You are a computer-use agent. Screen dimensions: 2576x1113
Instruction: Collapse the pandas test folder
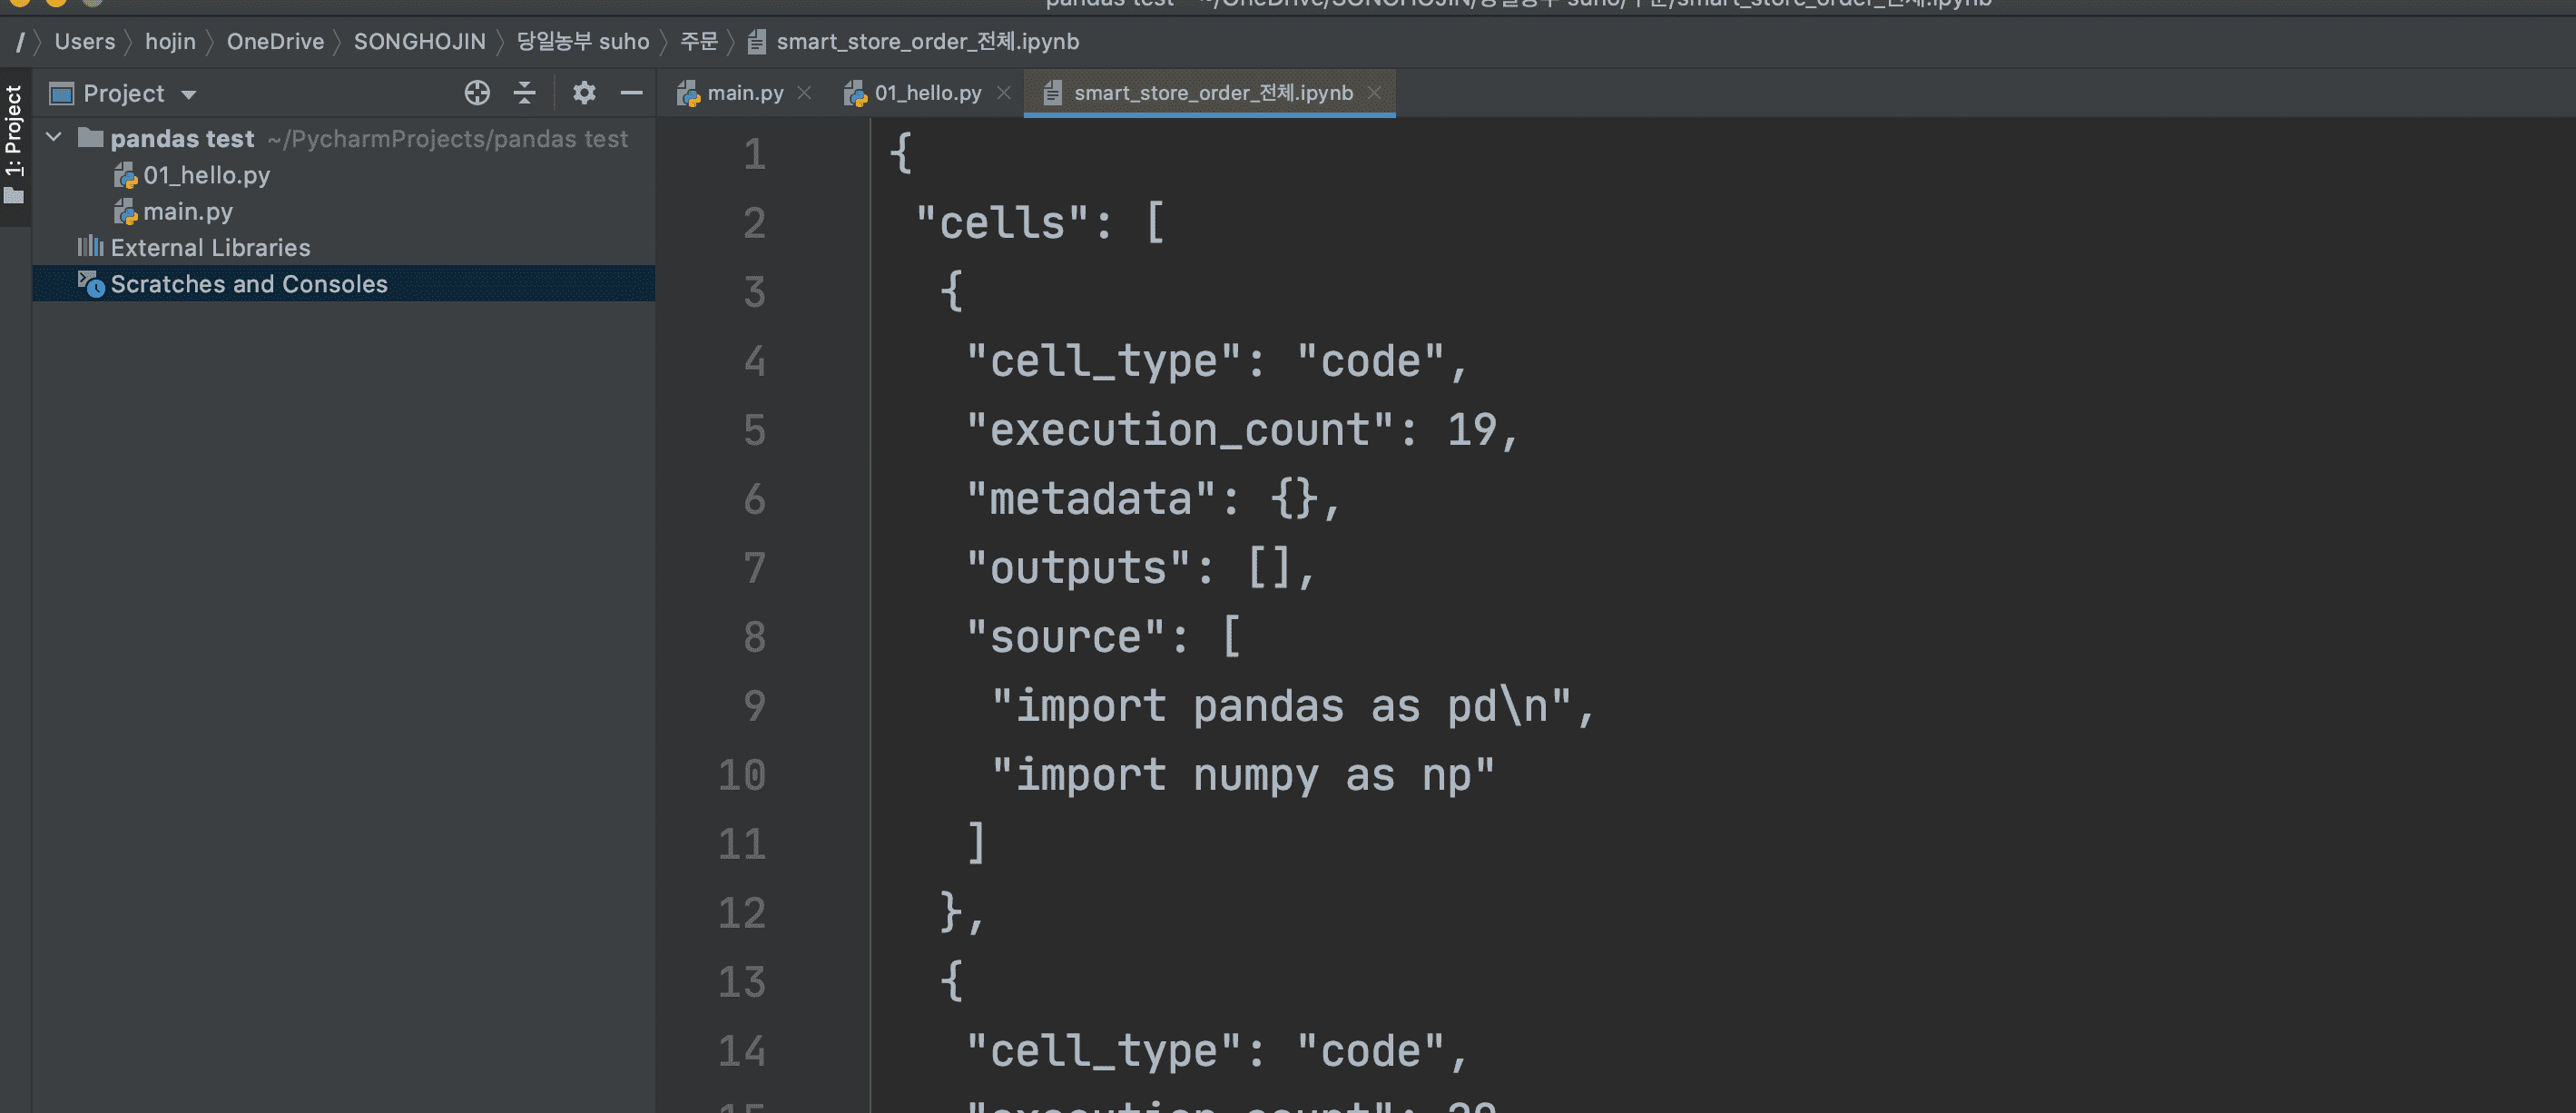pos(55,138)
